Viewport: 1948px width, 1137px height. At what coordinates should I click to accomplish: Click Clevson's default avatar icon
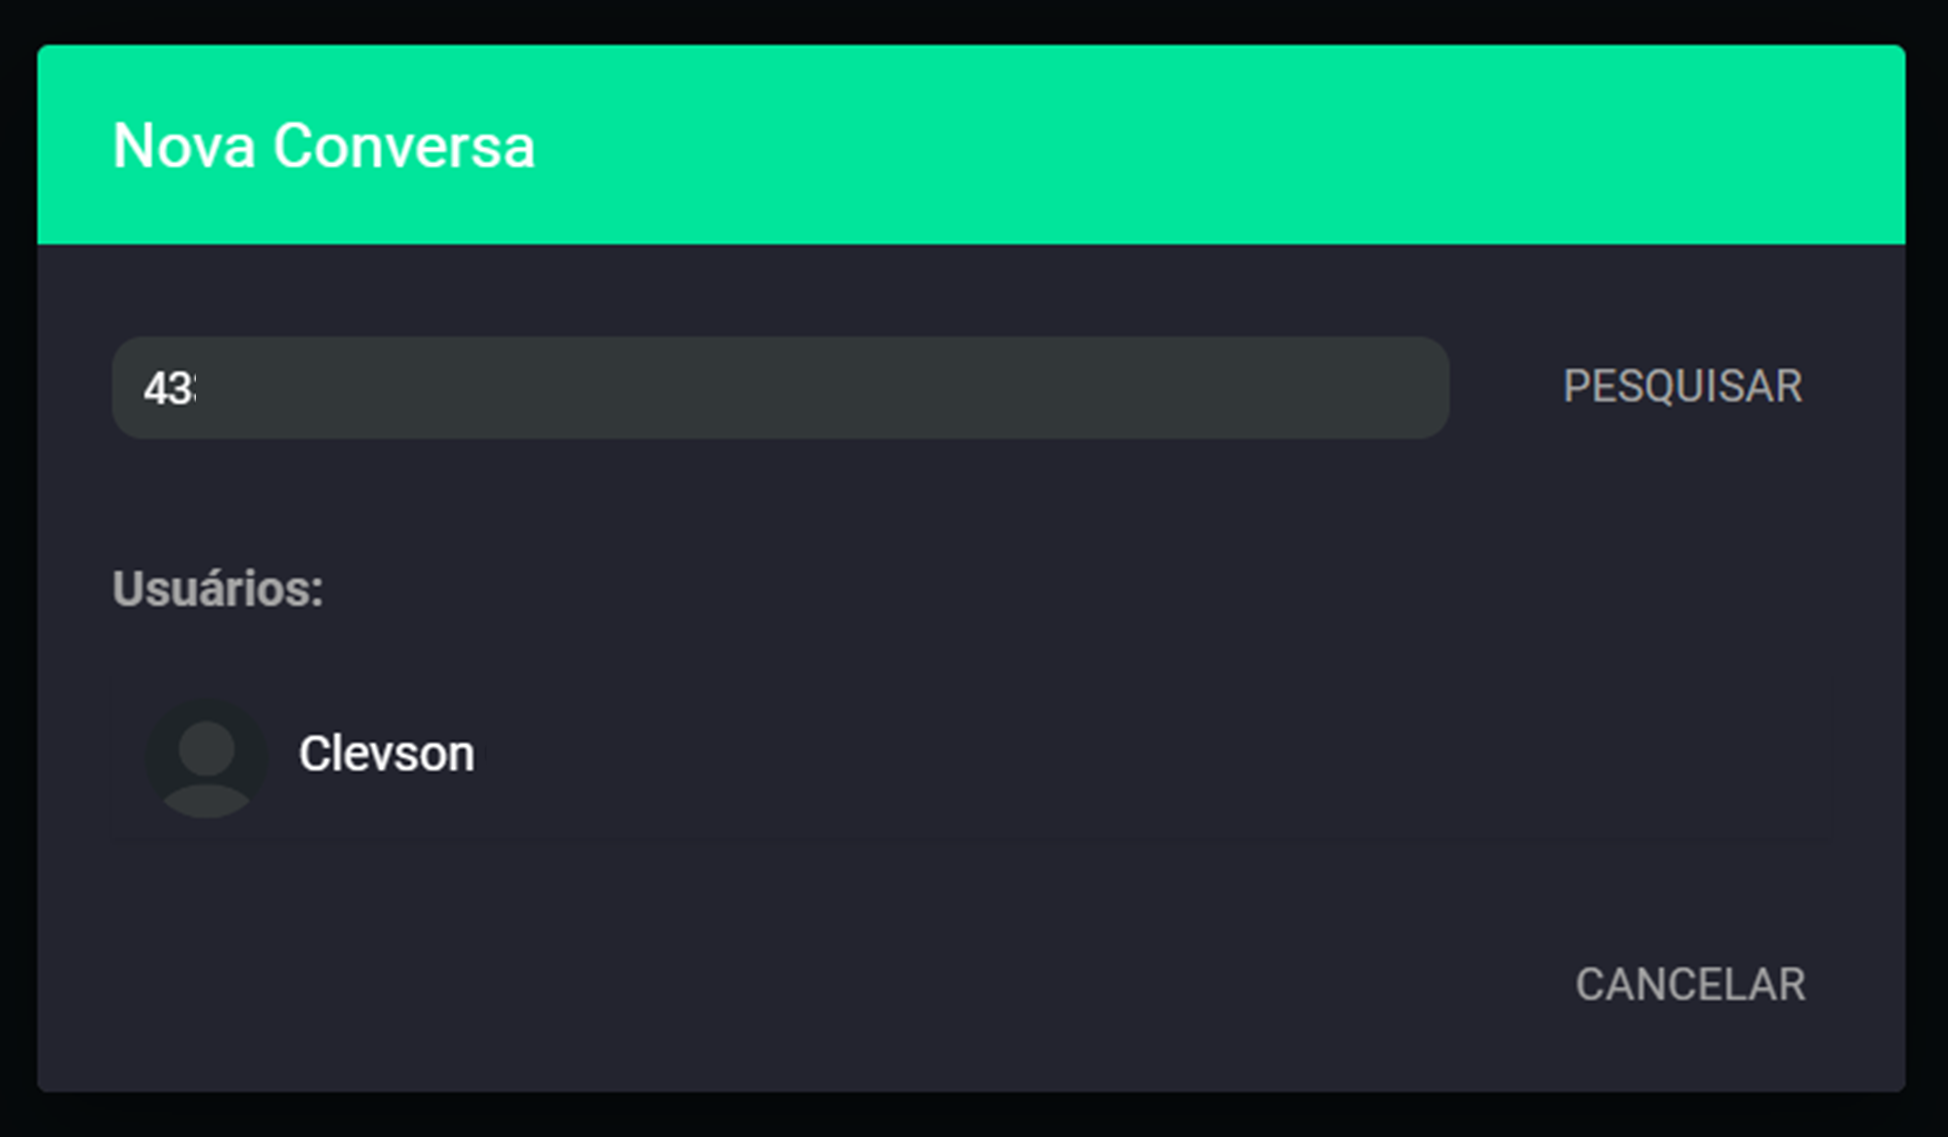tap(206, 758)
